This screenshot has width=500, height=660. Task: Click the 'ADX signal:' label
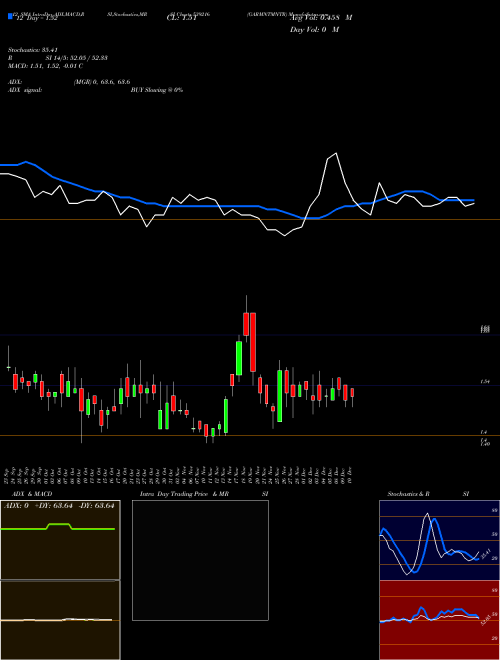pos(25,90)
